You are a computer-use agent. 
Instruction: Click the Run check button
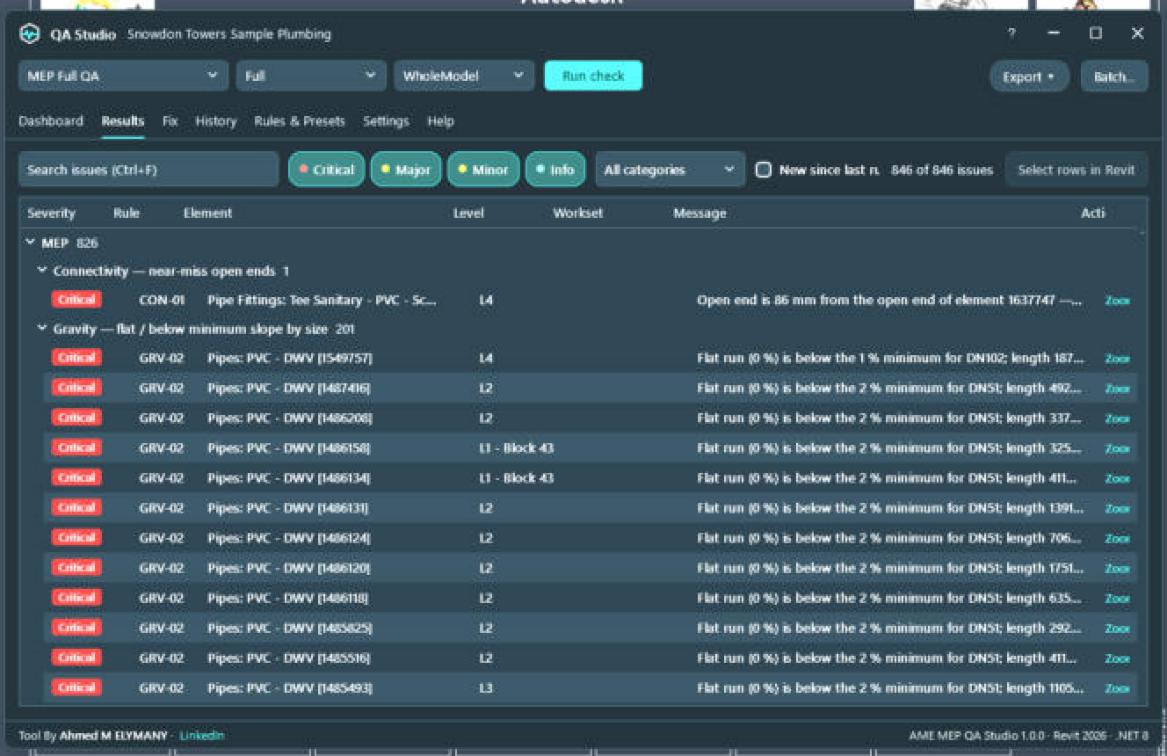coord(593,76)
